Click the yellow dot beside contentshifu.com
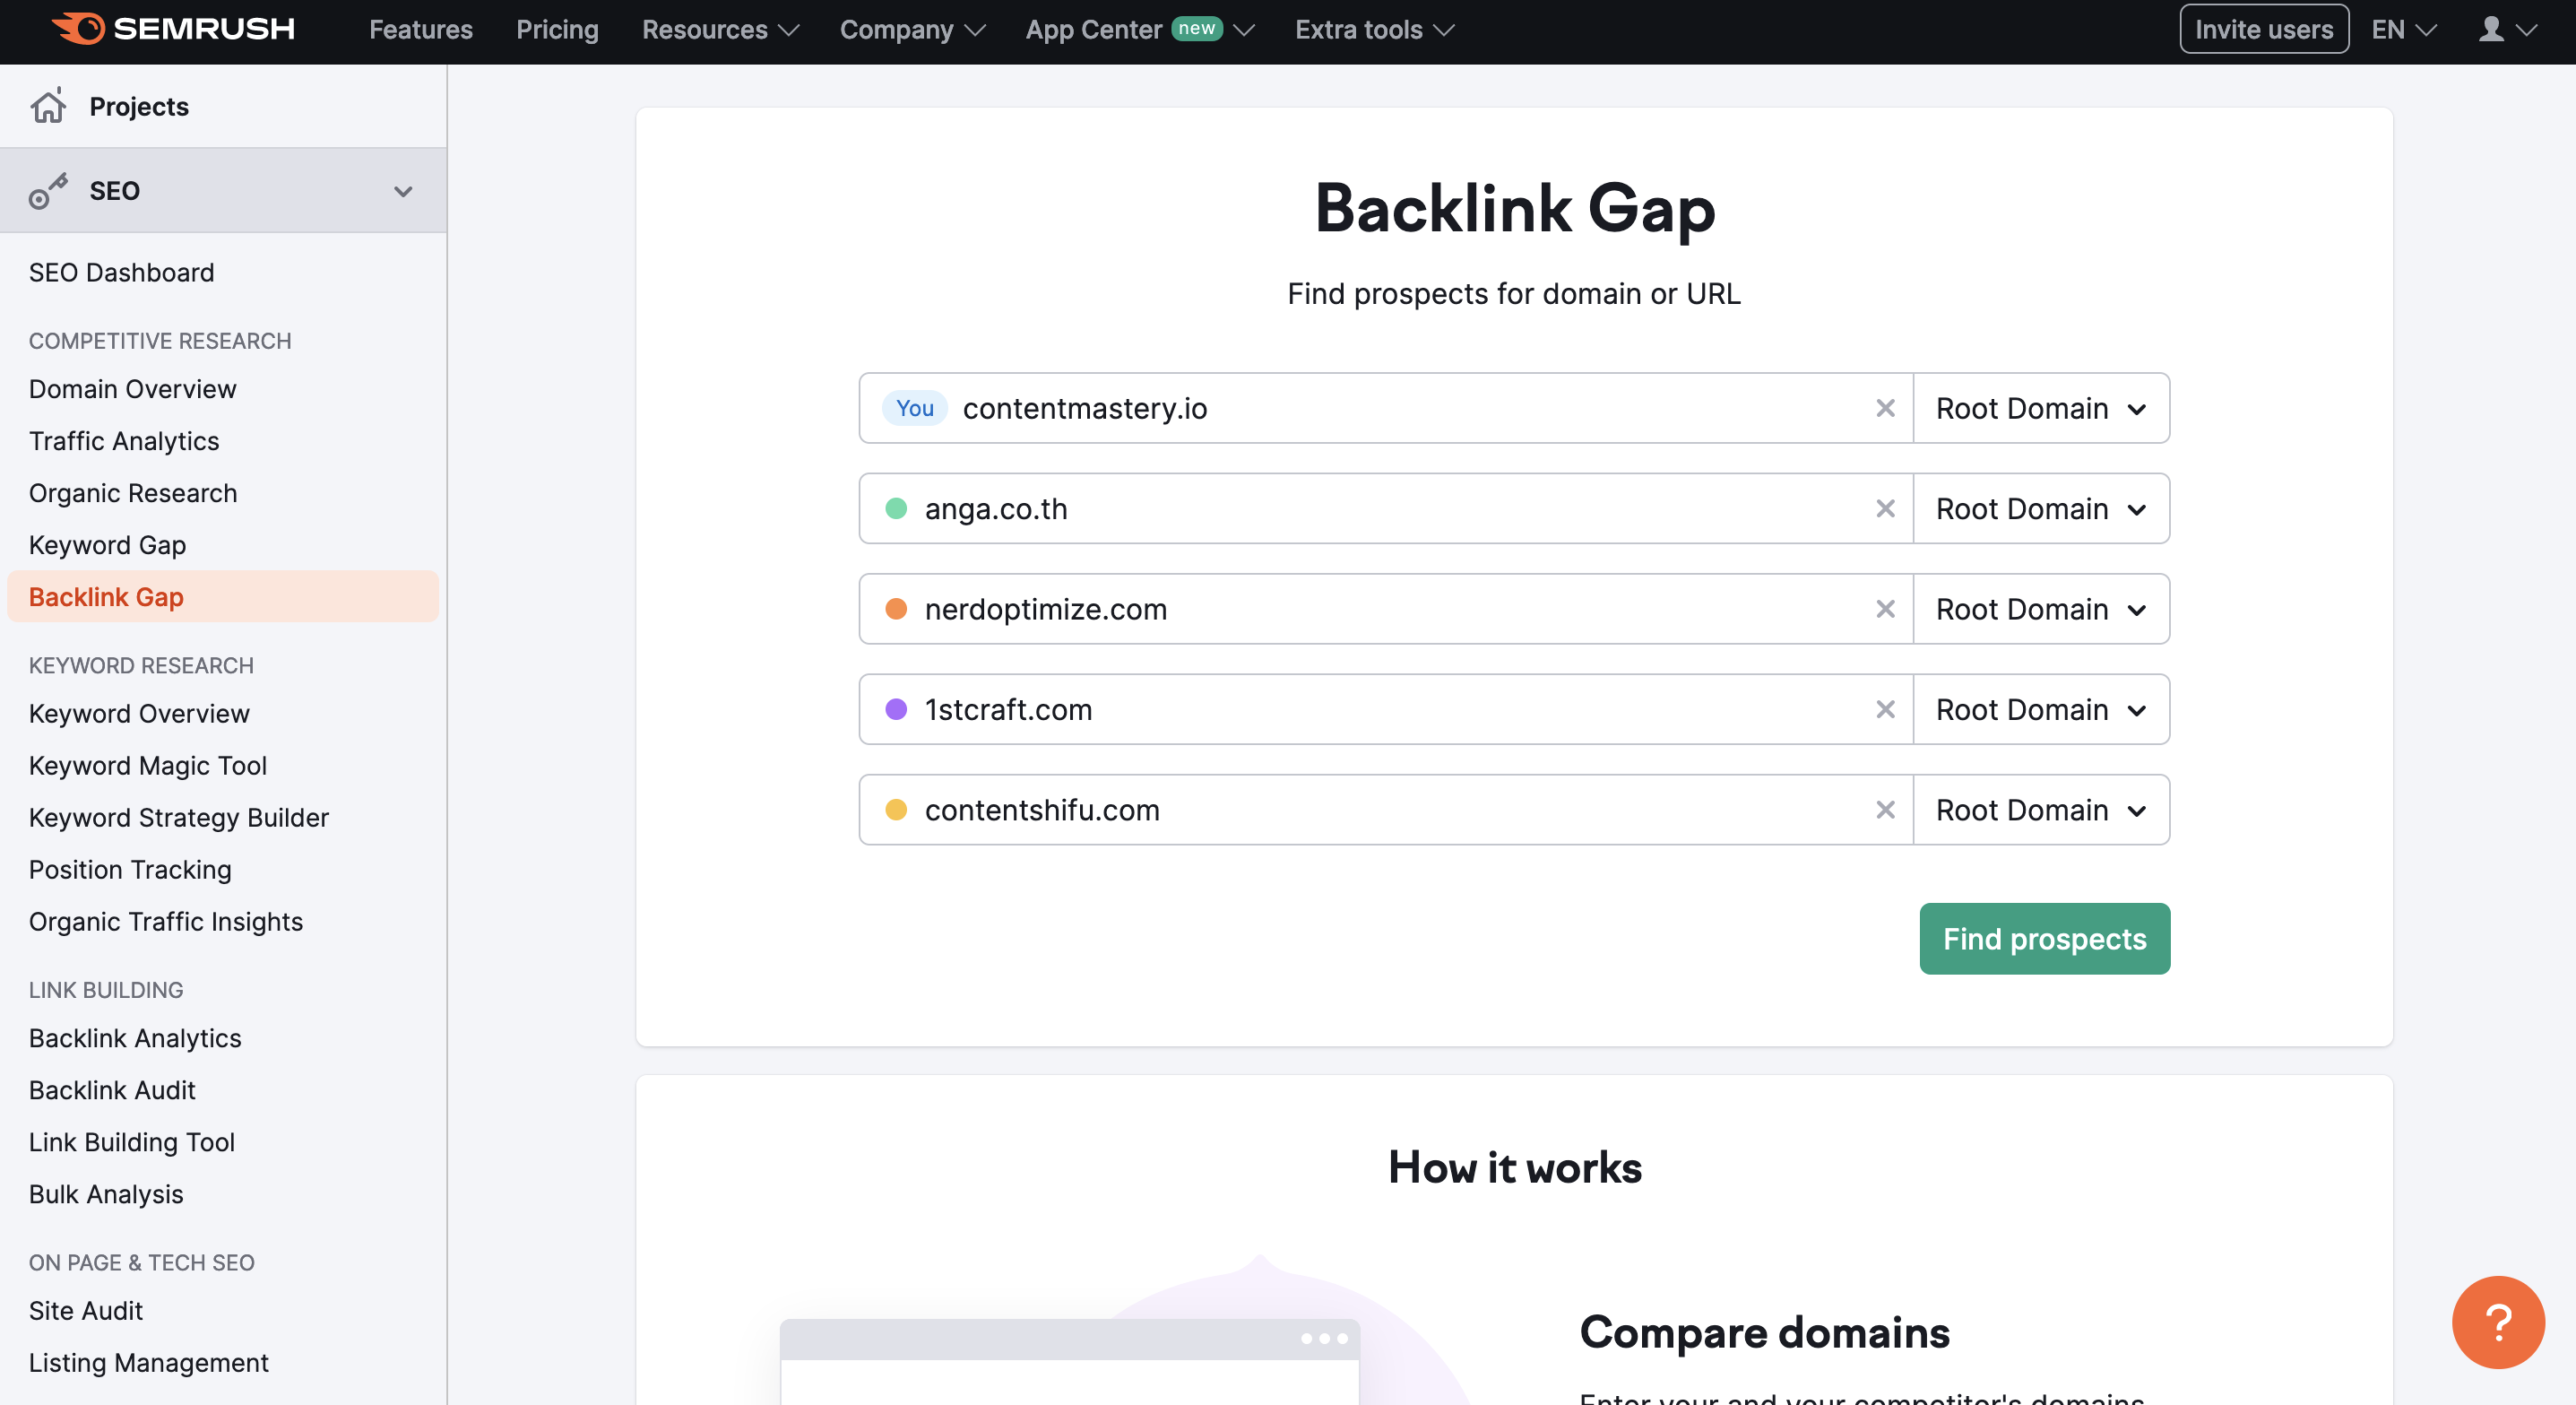 (896, 810)
